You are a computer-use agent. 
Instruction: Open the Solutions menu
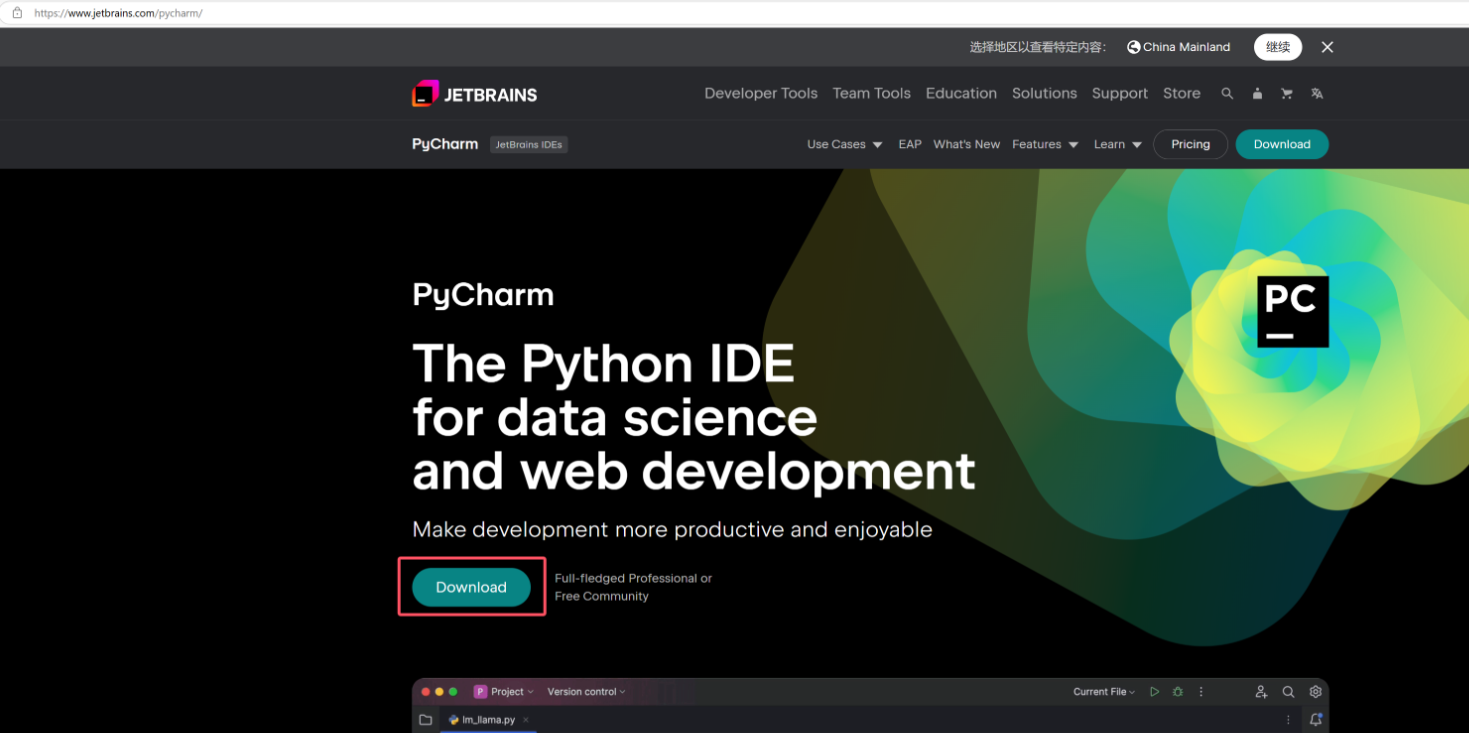click(1044, 93)
